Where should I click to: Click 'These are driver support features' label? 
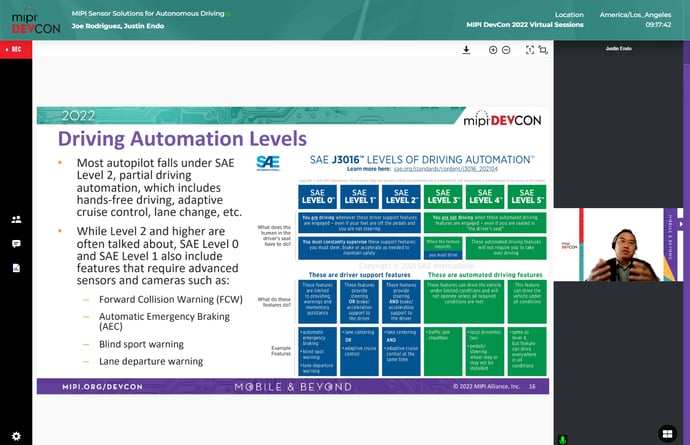point(360,275)
